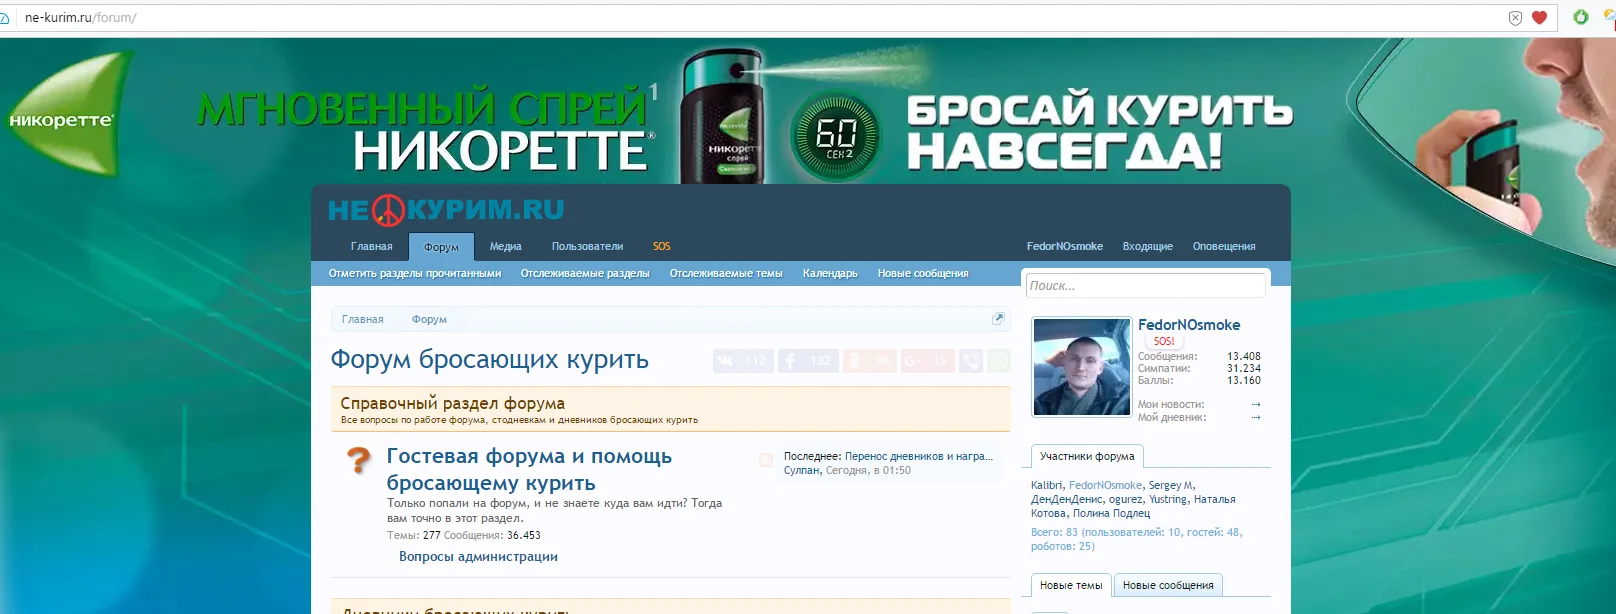The width and height of the screenshot is (1616, 614).
Task: Select the Участники форума tab
Action: click(1087, 456)
